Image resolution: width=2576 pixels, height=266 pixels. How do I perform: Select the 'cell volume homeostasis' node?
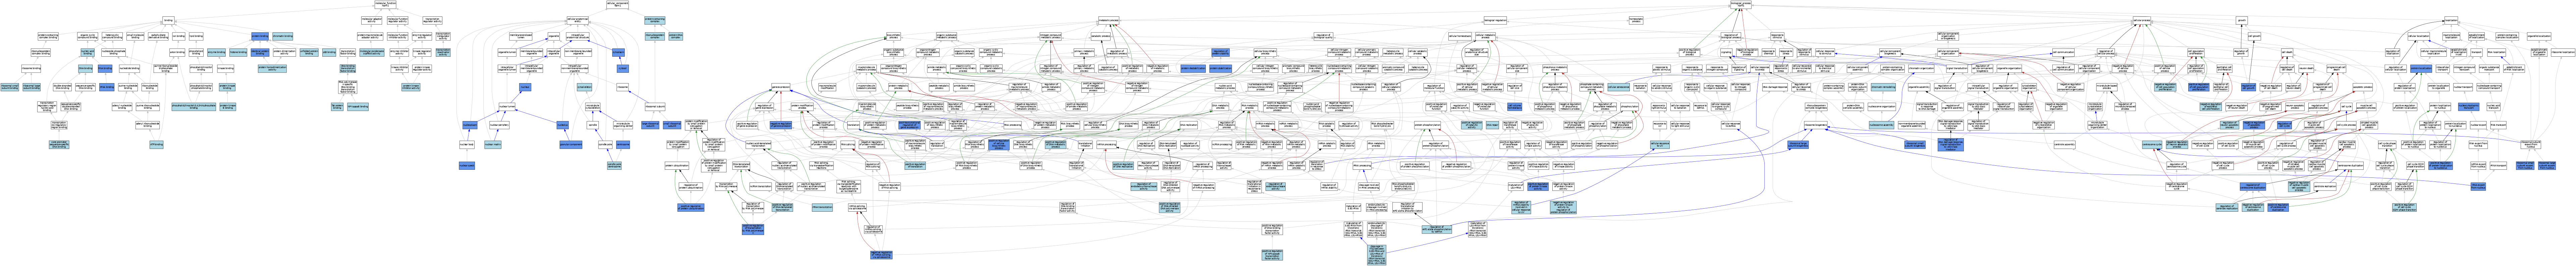coord(1515,107)
